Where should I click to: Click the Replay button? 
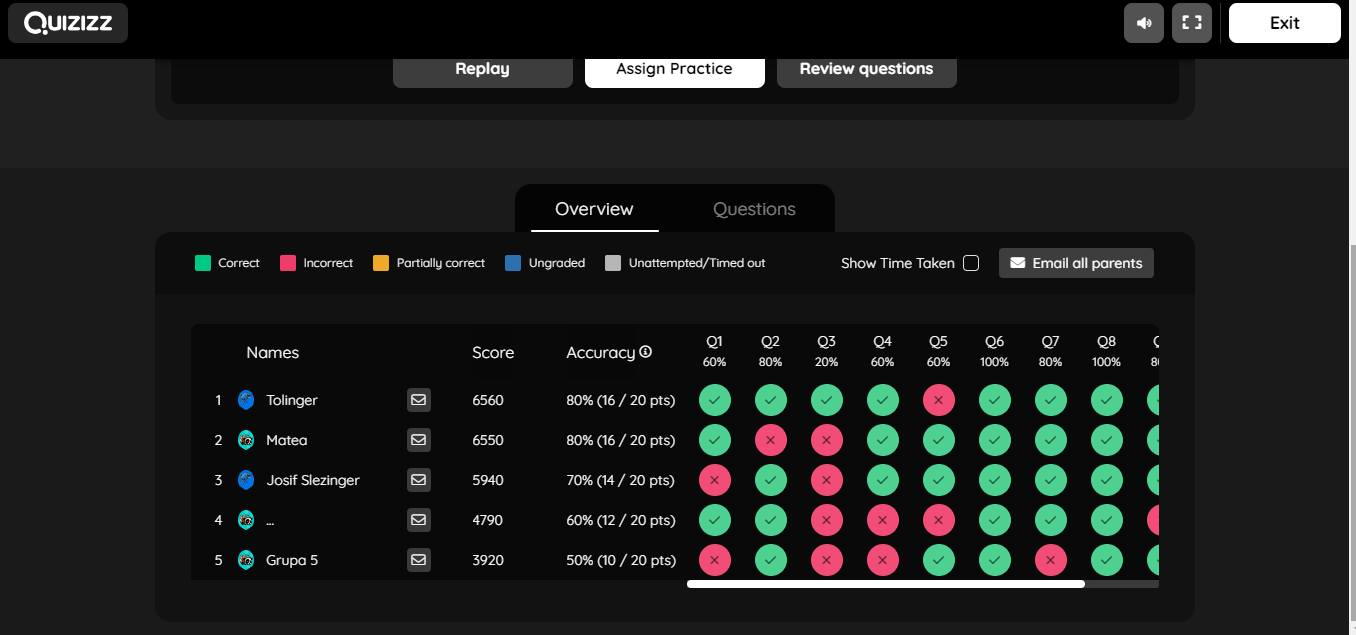pos(482,69)
